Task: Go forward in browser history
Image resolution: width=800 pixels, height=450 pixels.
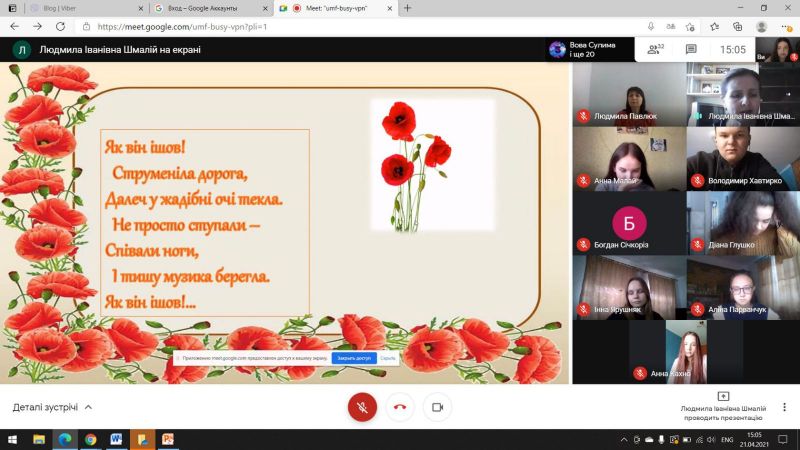Action: point(38,27)
